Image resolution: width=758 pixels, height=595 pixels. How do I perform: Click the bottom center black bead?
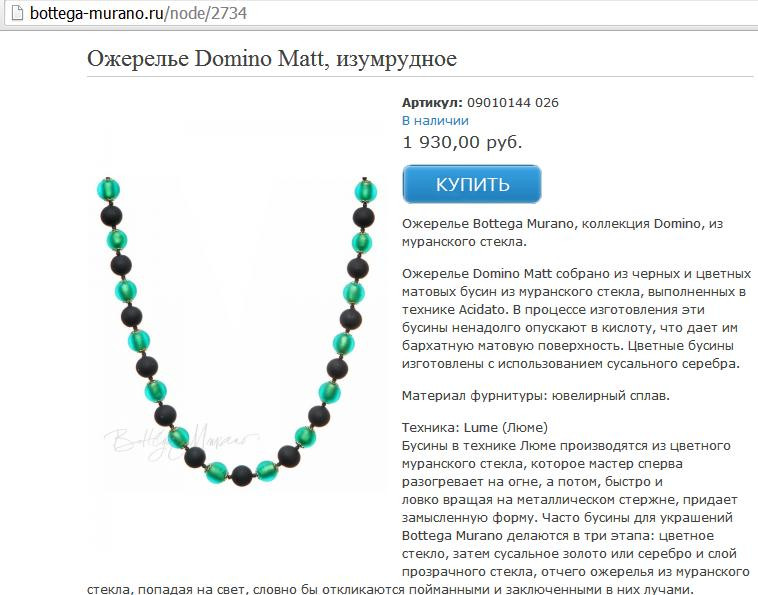pyautogui.click(x=242, y=476)
